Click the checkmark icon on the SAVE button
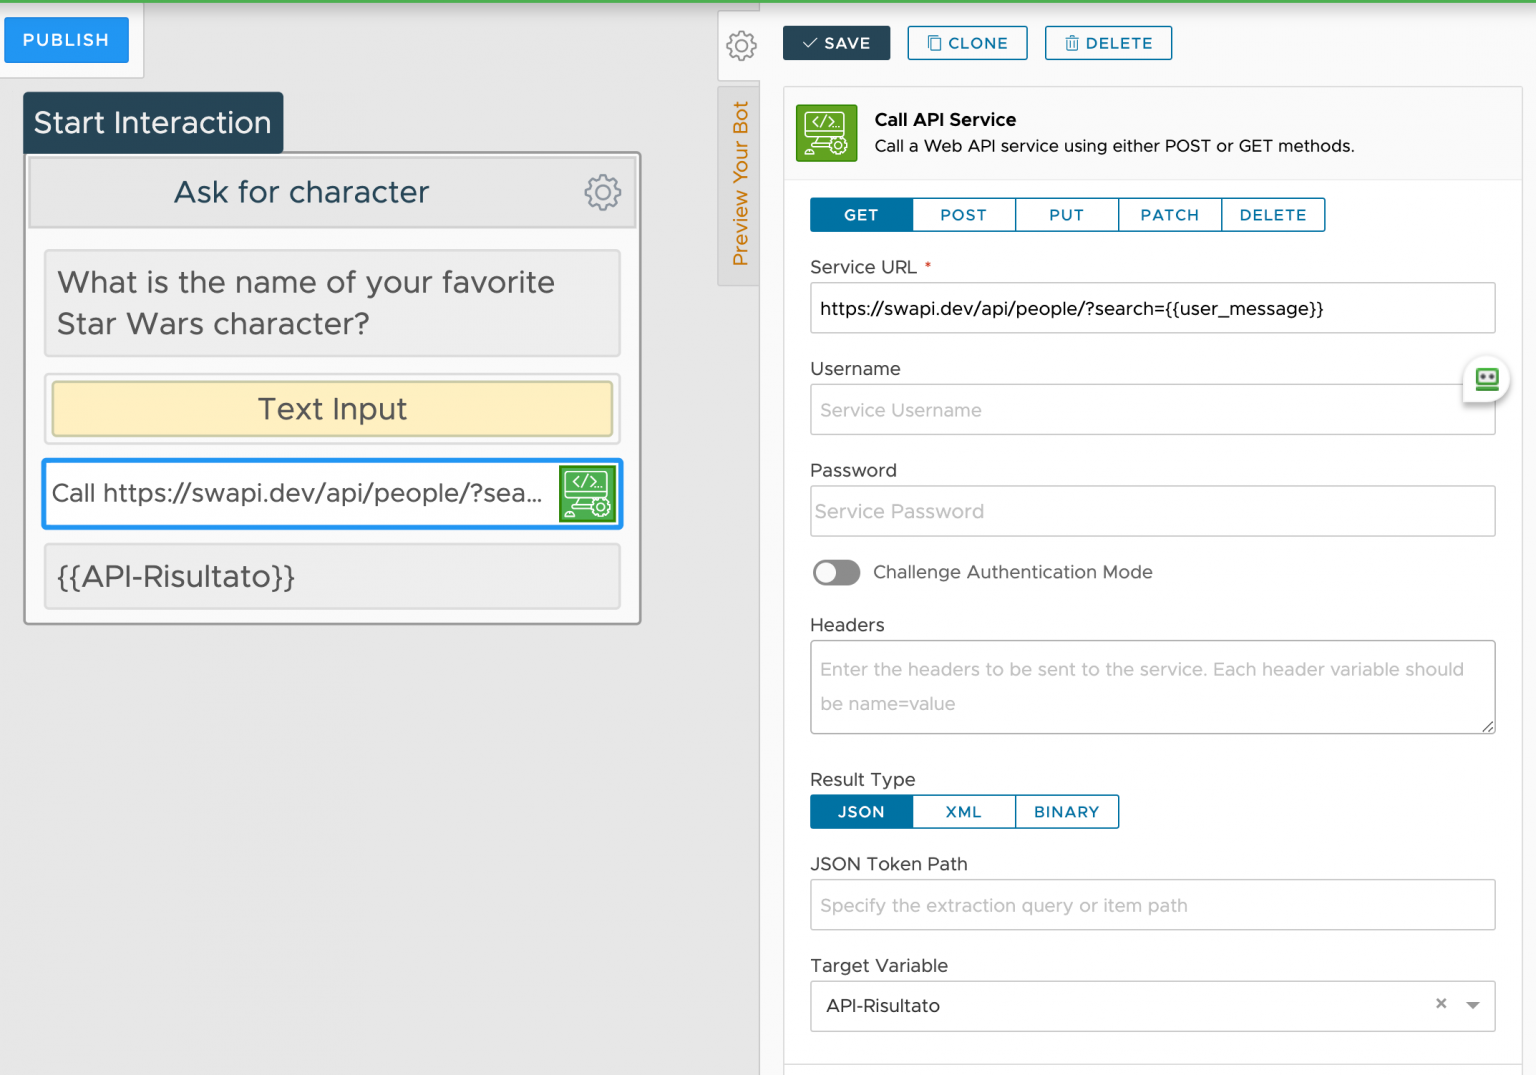1536x1075 pixels. tap(812, 43)
